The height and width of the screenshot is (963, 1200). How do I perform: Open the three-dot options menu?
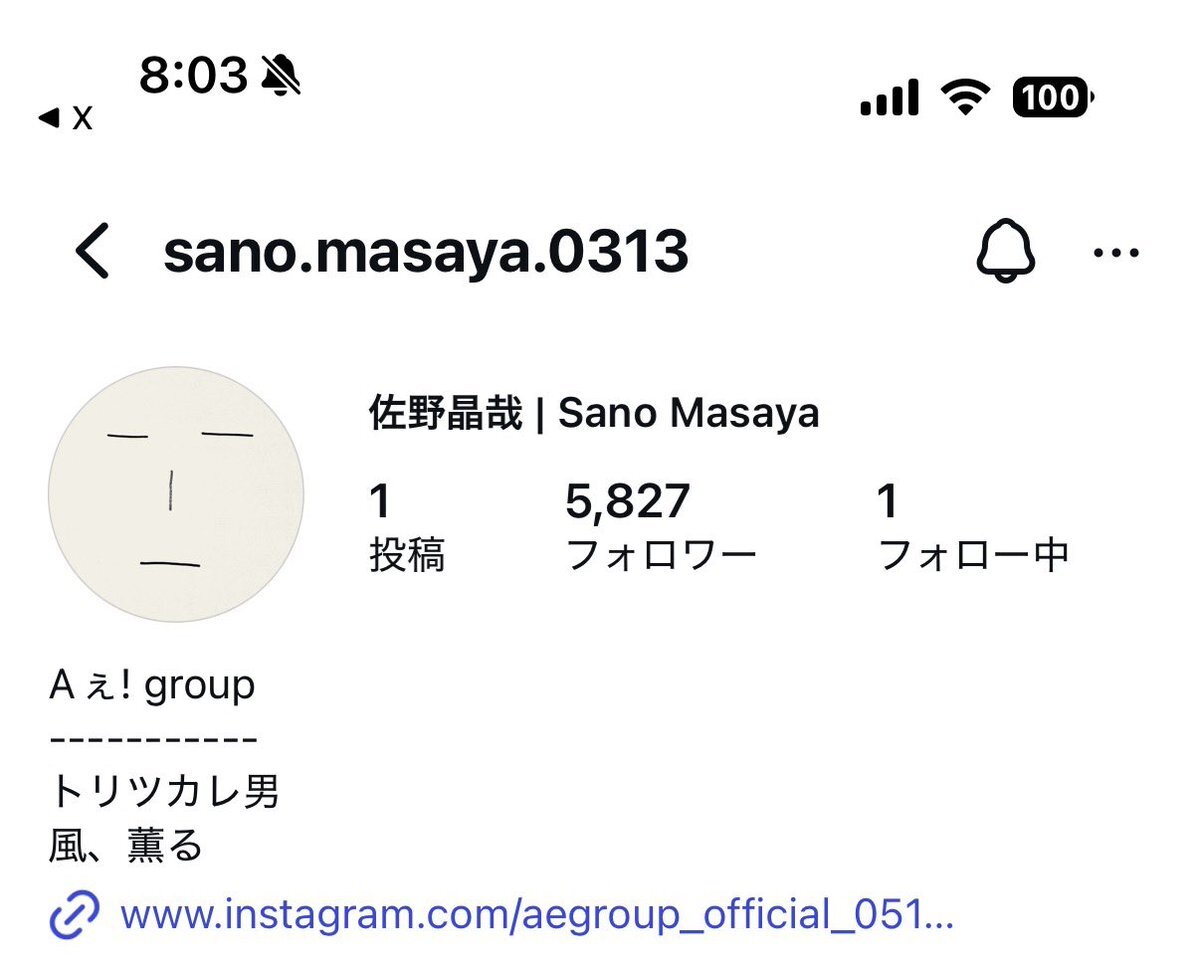click(1115, 253)
